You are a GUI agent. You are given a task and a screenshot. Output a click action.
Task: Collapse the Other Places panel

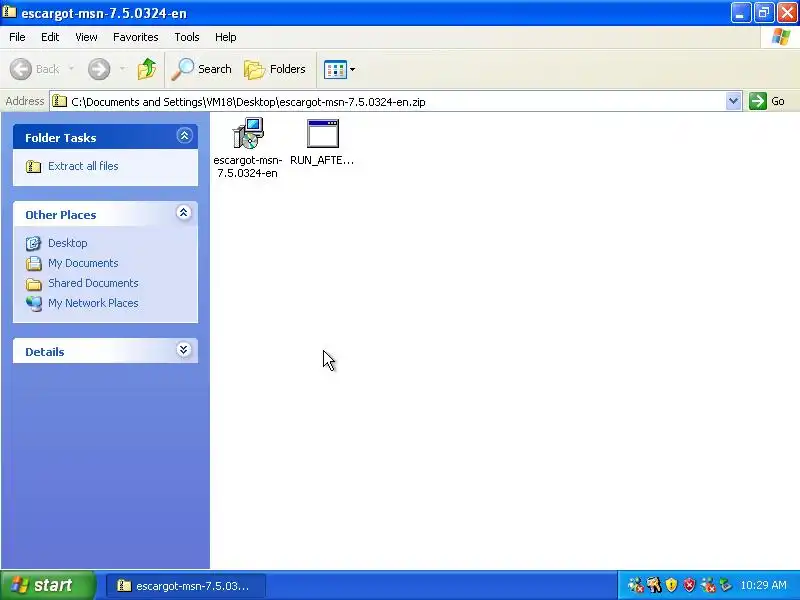(x=184, y=213)
